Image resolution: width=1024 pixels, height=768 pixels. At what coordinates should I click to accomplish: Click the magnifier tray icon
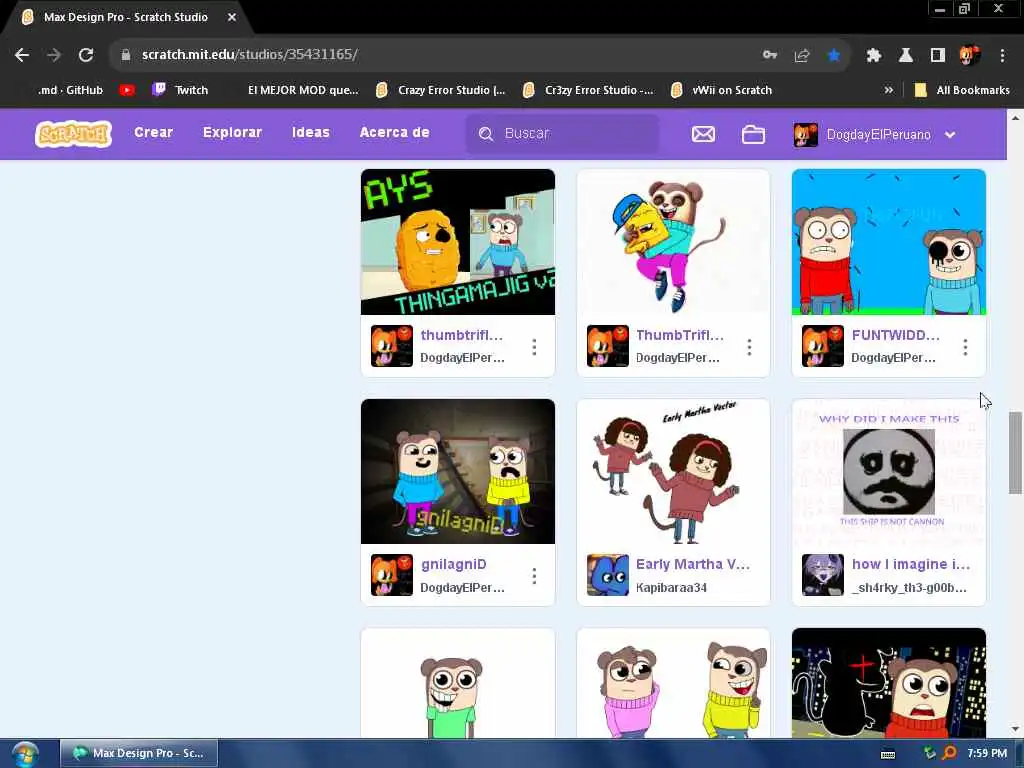pos(950,753)
